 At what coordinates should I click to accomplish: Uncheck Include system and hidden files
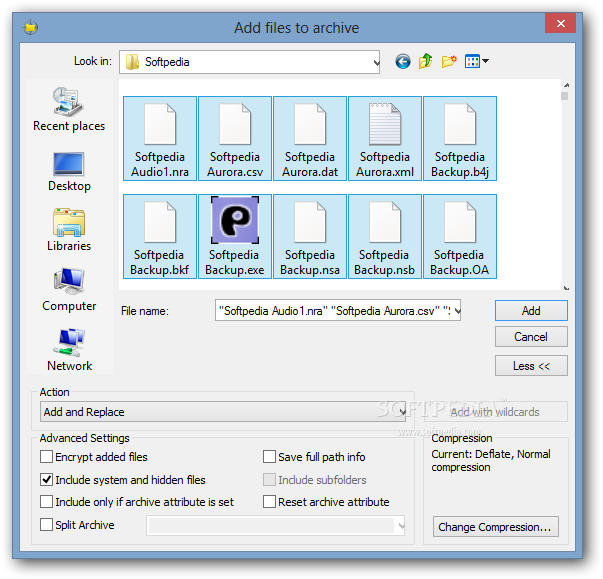[x=47, y=479]
